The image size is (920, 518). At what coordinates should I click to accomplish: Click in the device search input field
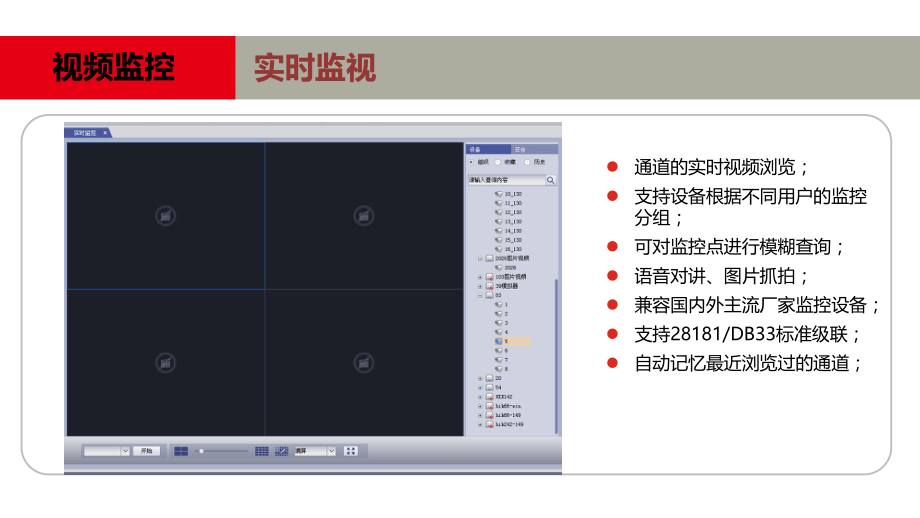click(506, 180)
